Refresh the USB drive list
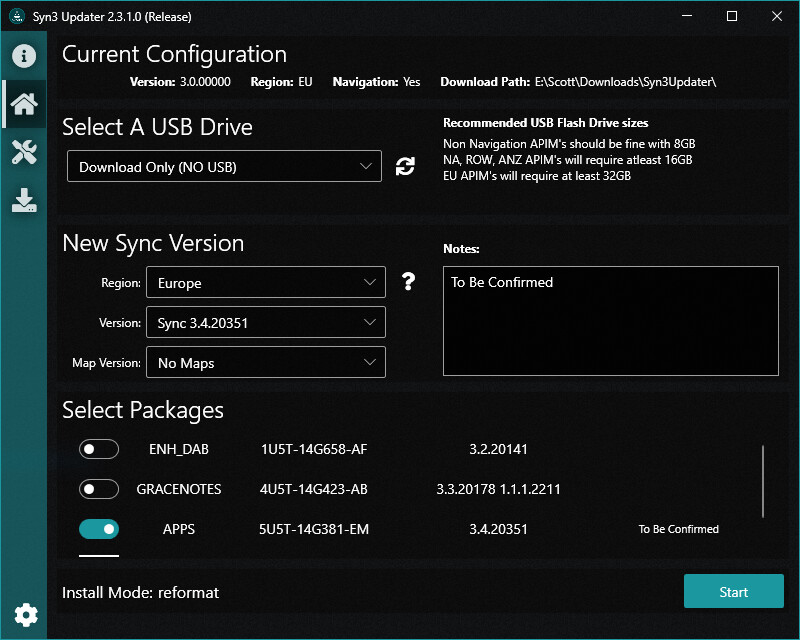The width and height of the screenshot is (800, 640). (405, 166)
